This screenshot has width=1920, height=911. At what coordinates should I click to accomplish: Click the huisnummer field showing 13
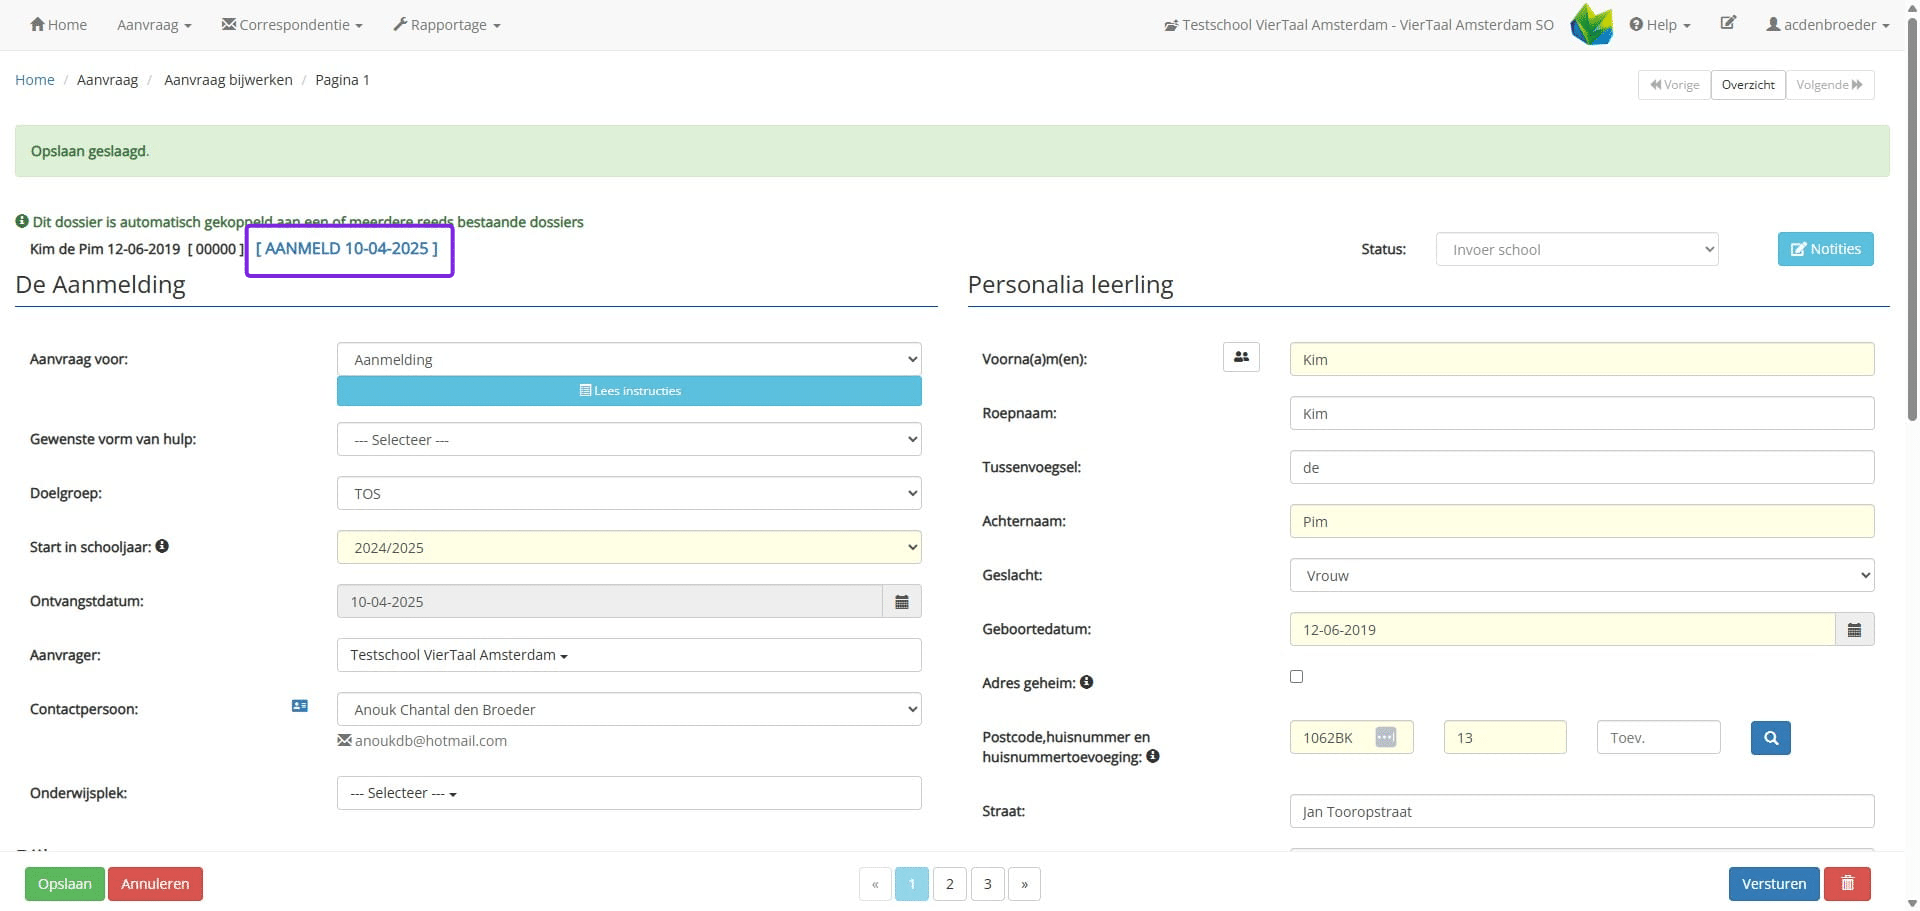[1505, 737]
